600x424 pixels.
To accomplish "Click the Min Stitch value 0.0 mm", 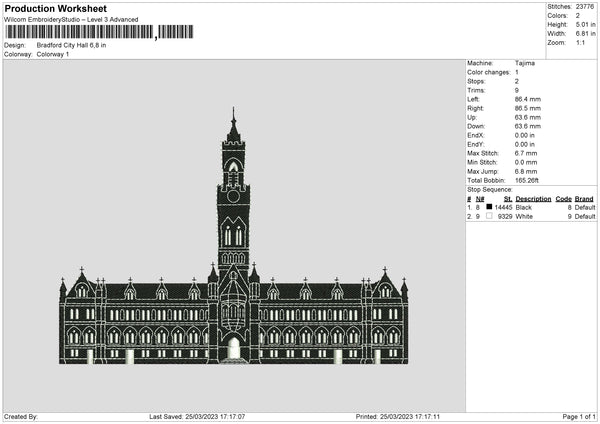I will tap(526, 162).
